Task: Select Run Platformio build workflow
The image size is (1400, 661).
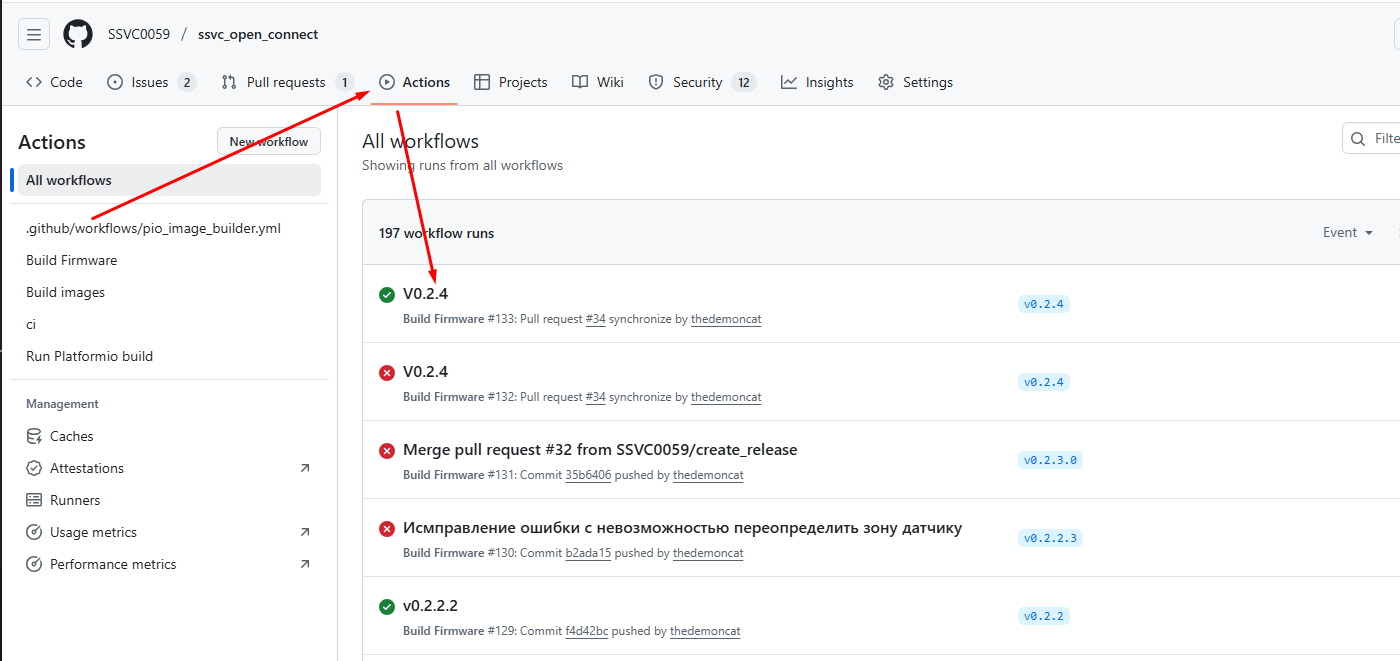Action: pos(90,356)
